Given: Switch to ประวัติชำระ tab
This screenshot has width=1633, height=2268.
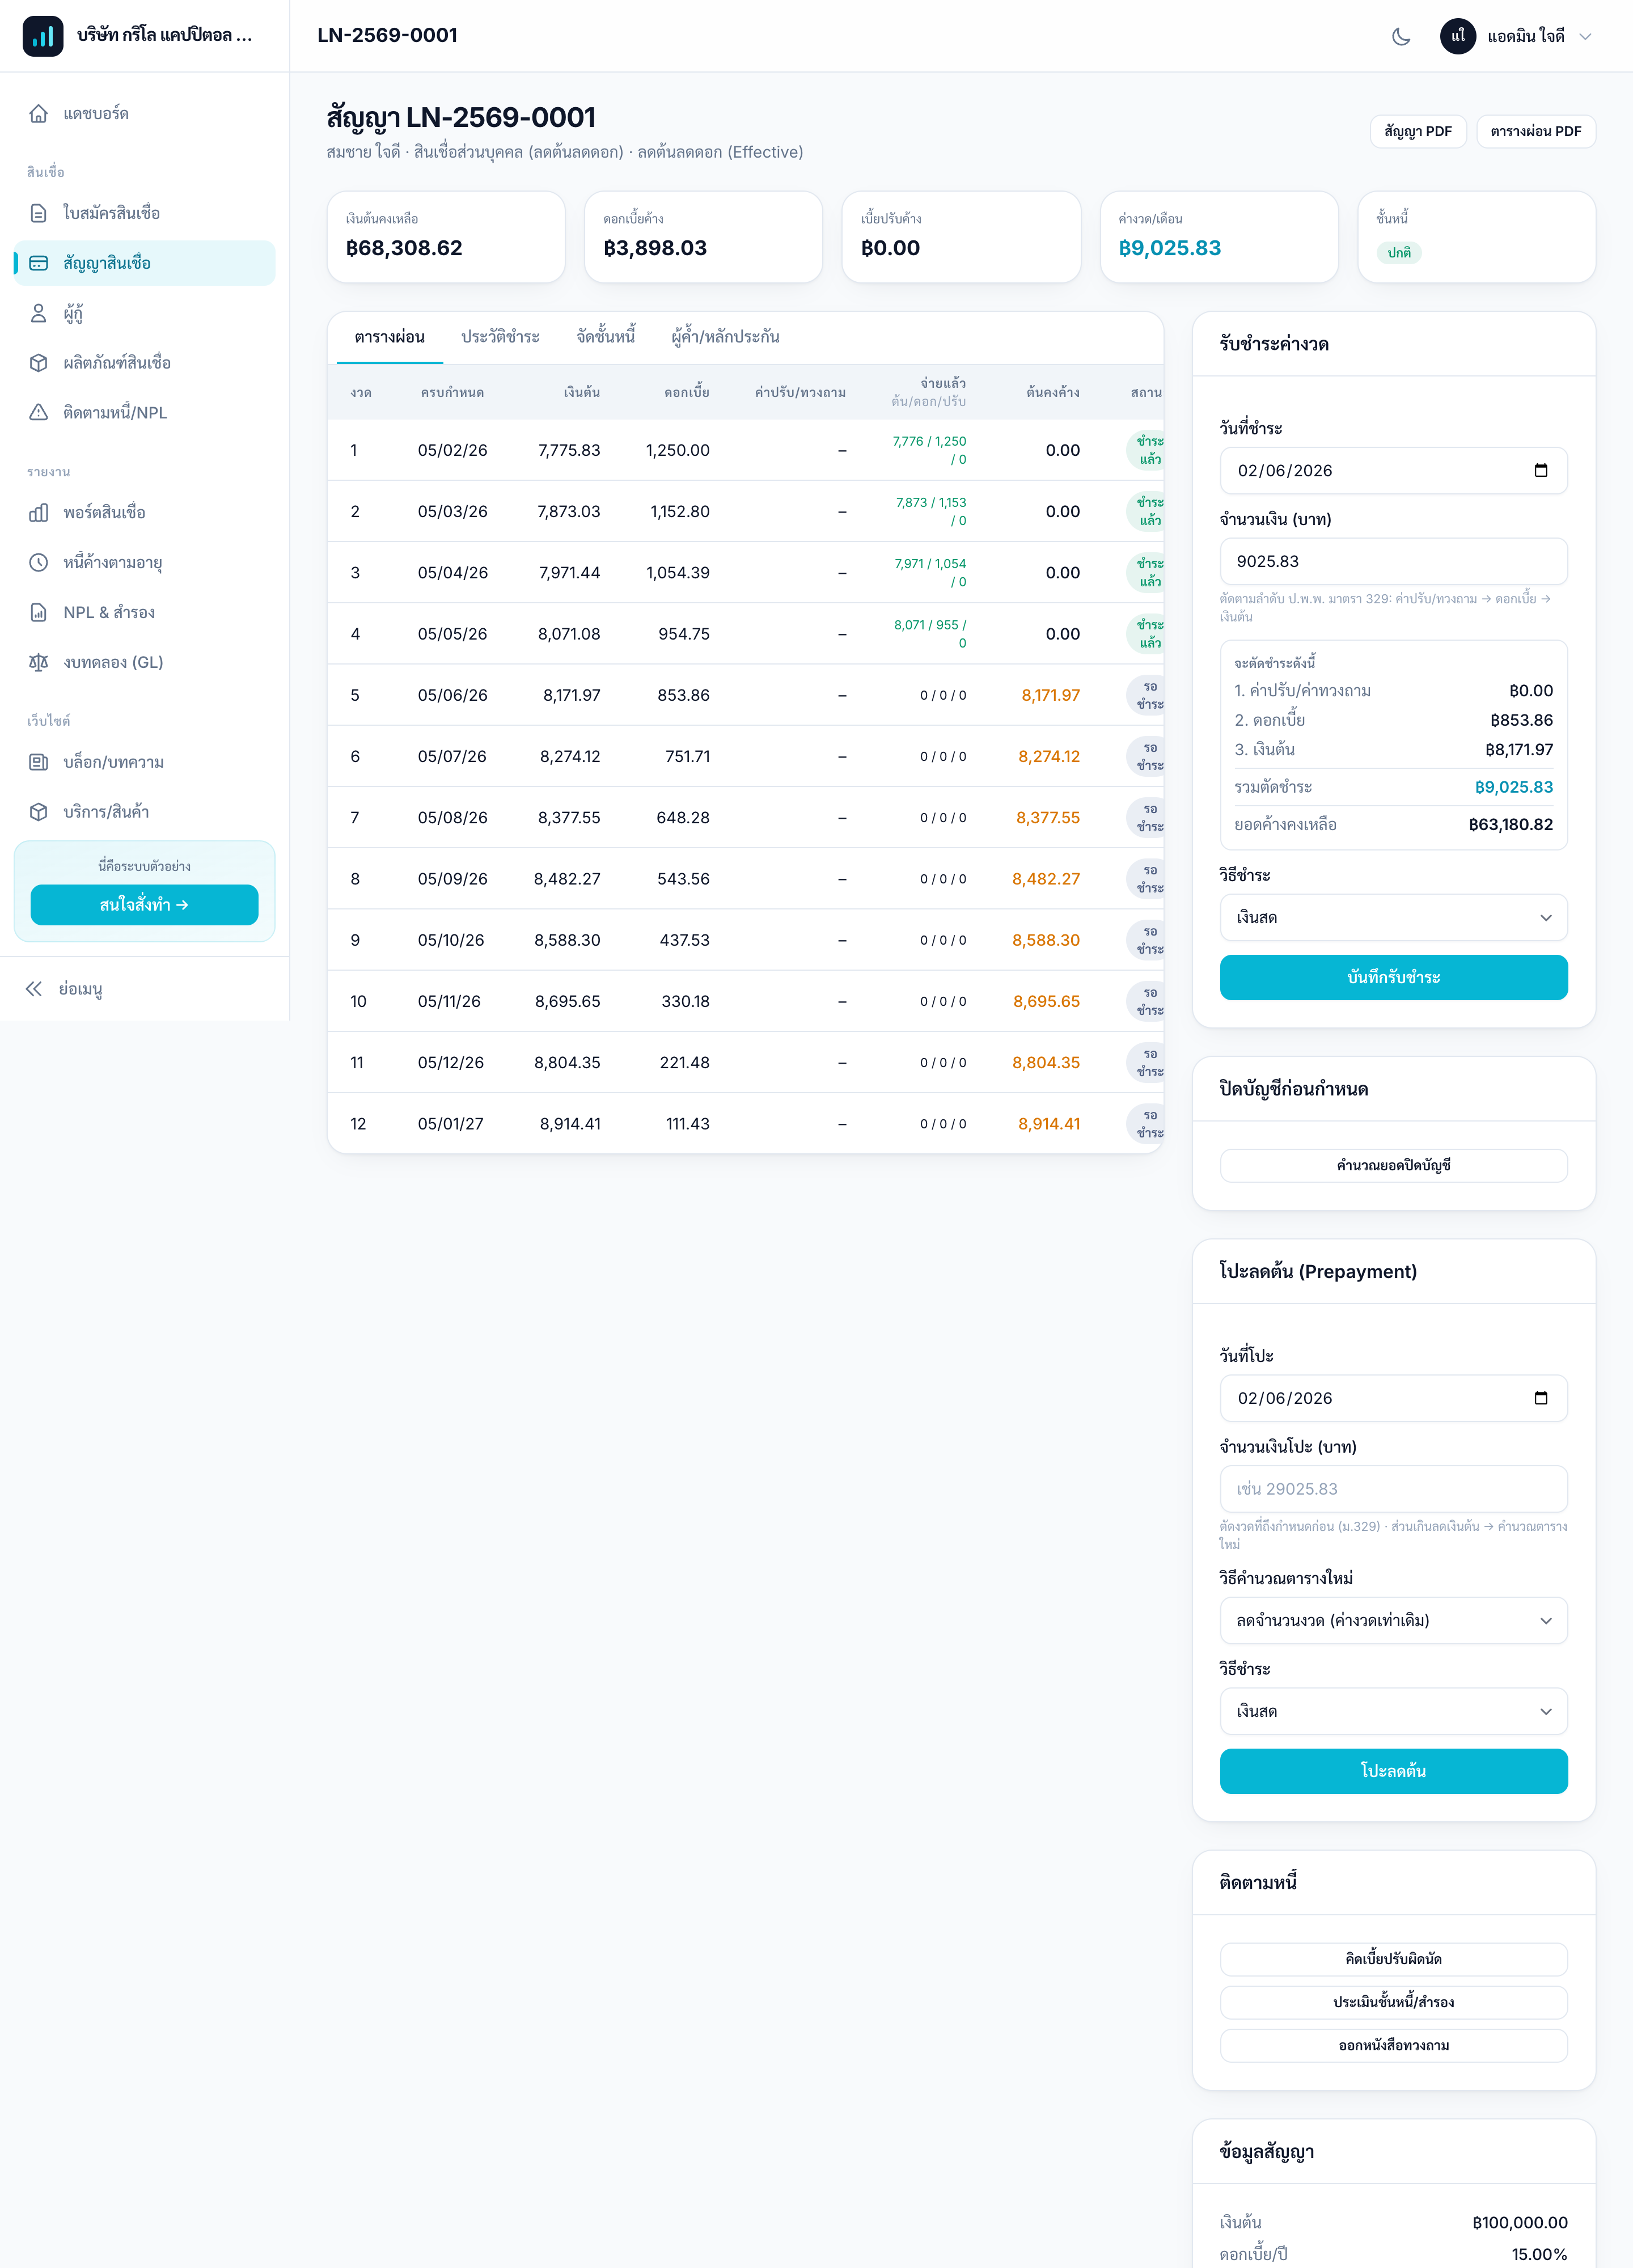Looking at the screenshot, I should point(500,337).
